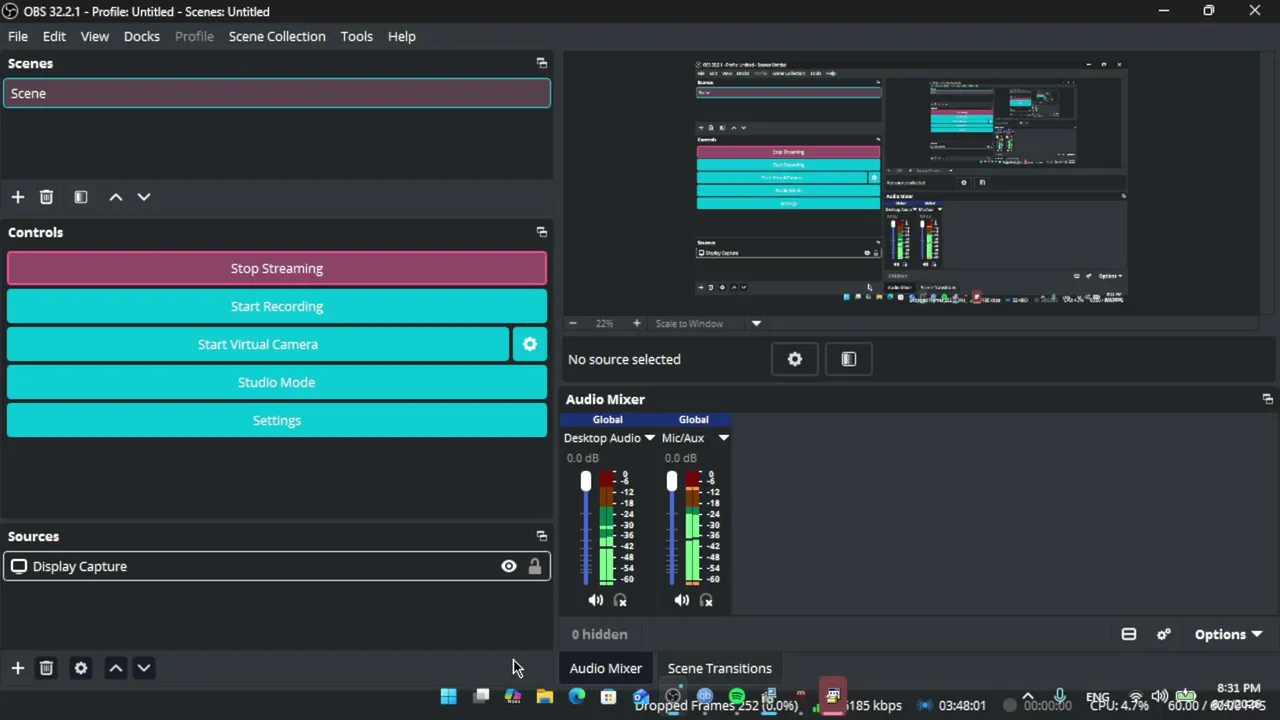Adjust the Mic/Aux volume slider
1280x720 pixels.
pos(672,482)
